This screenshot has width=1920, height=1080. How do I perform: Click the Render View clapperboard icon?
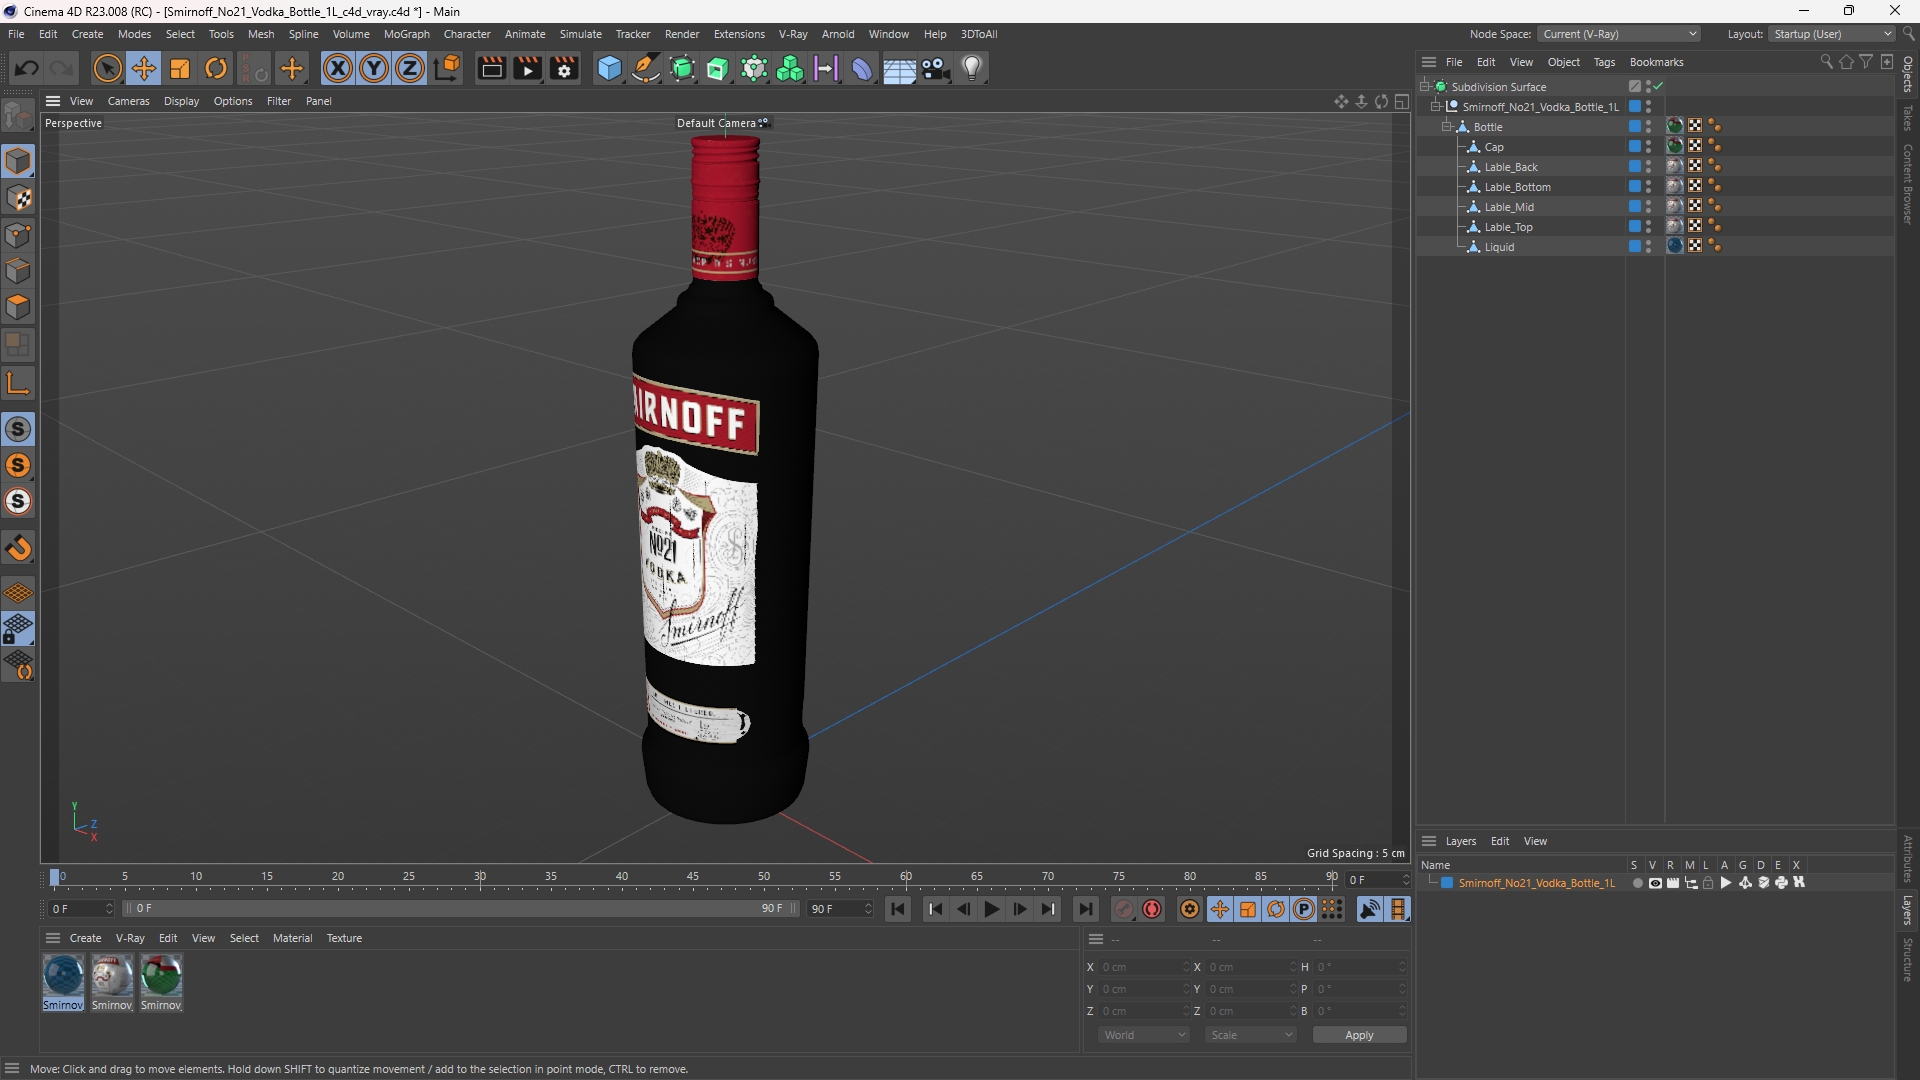click(x=491, y=68)
